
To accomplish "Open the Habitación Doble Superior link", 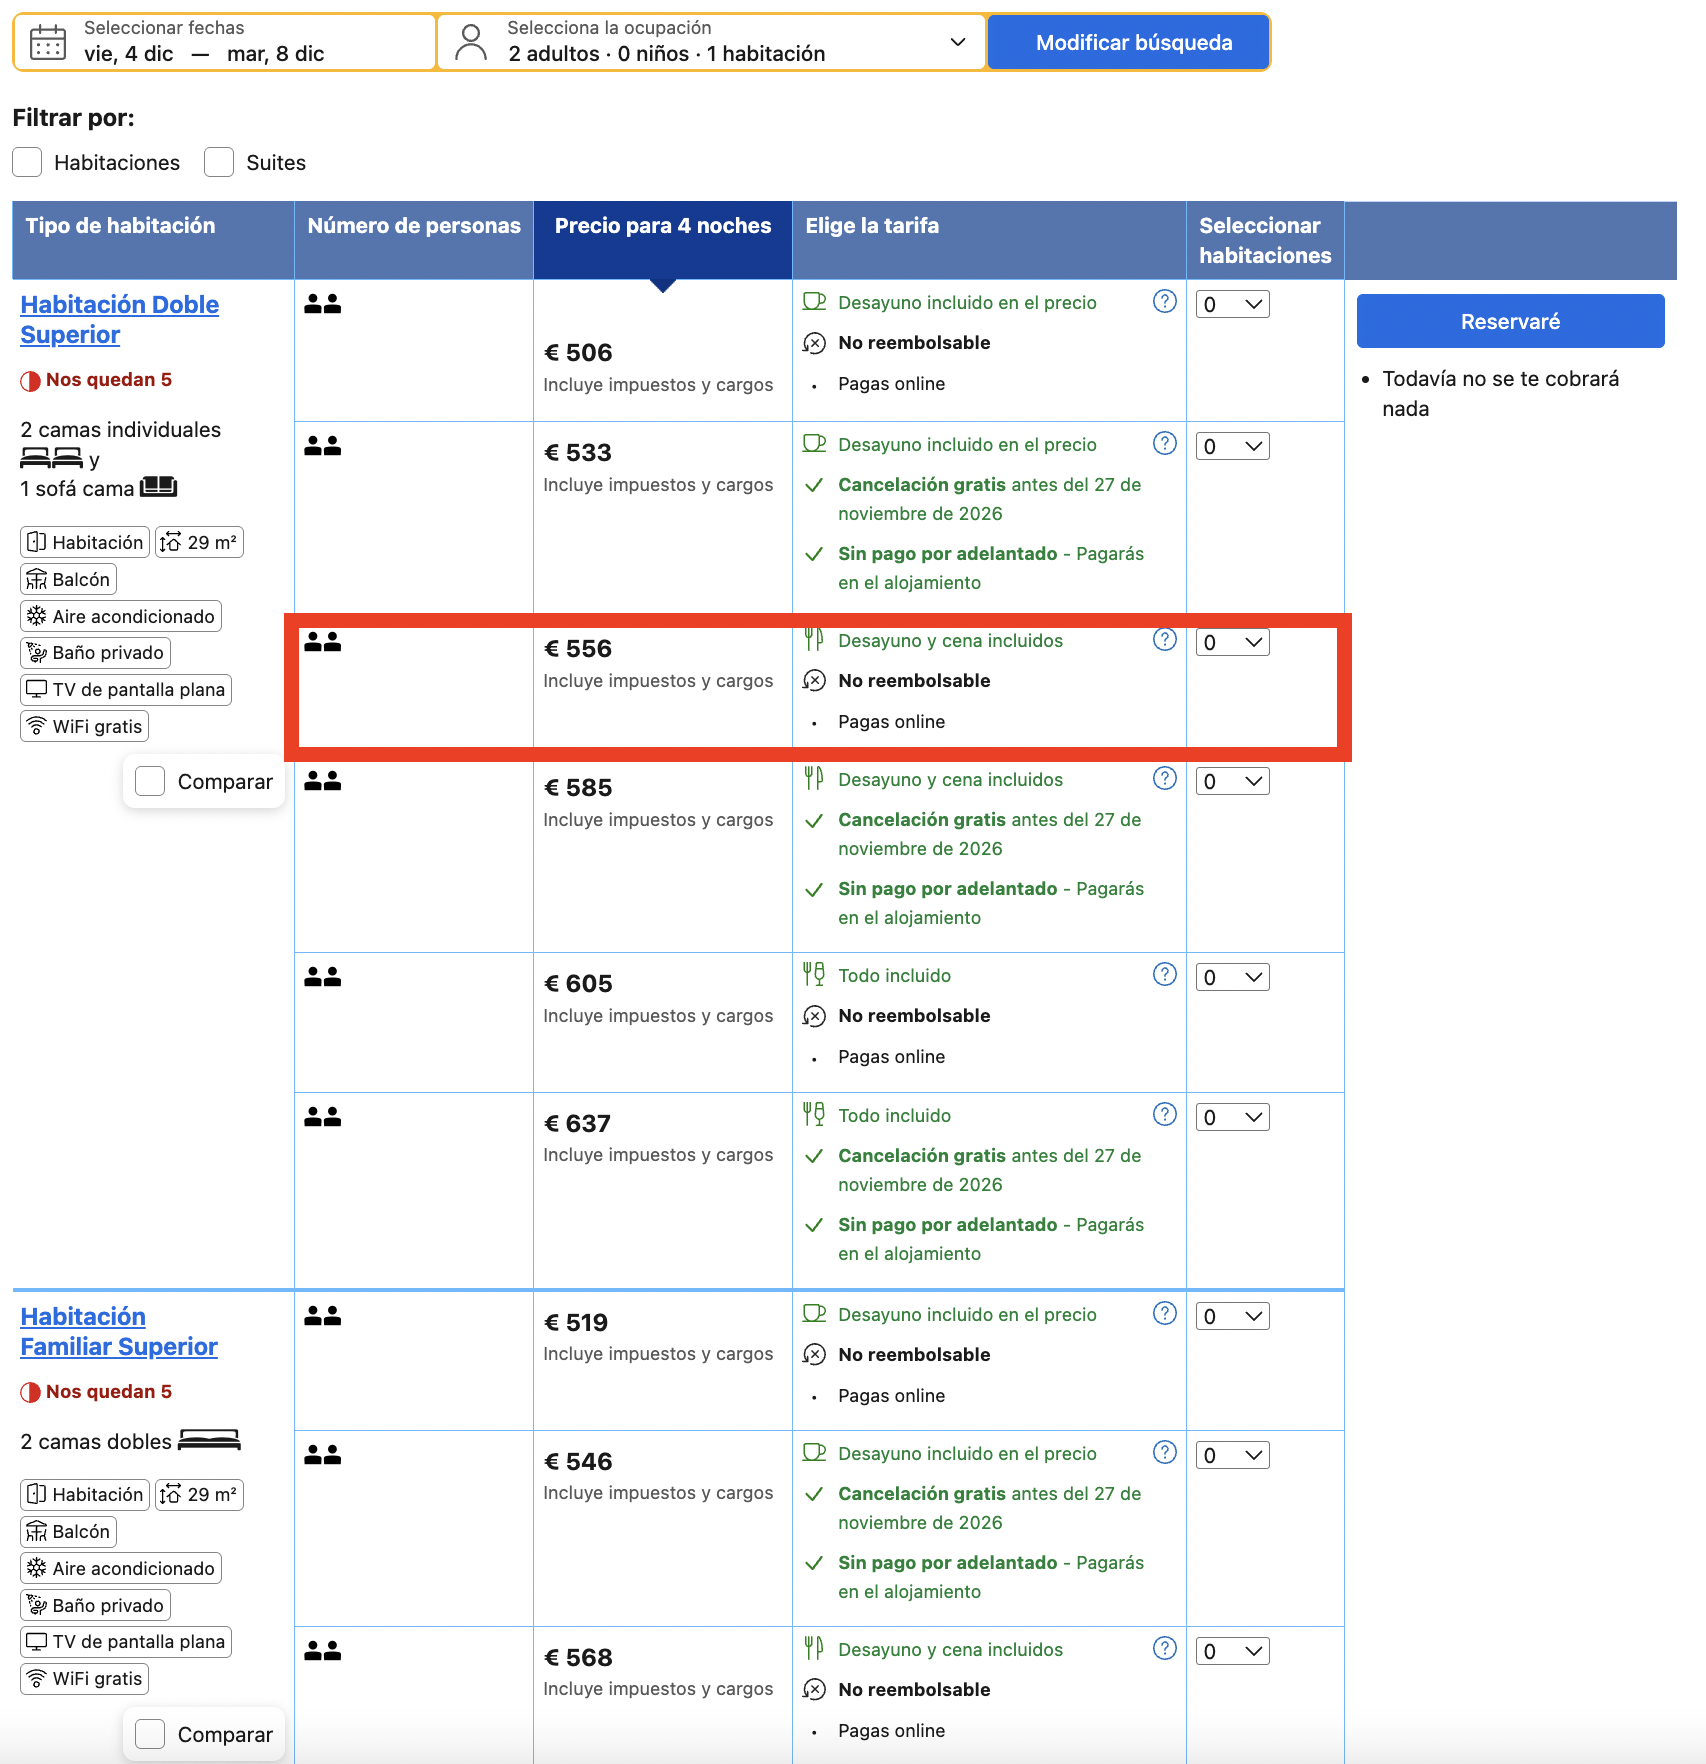I will (119, 320).
